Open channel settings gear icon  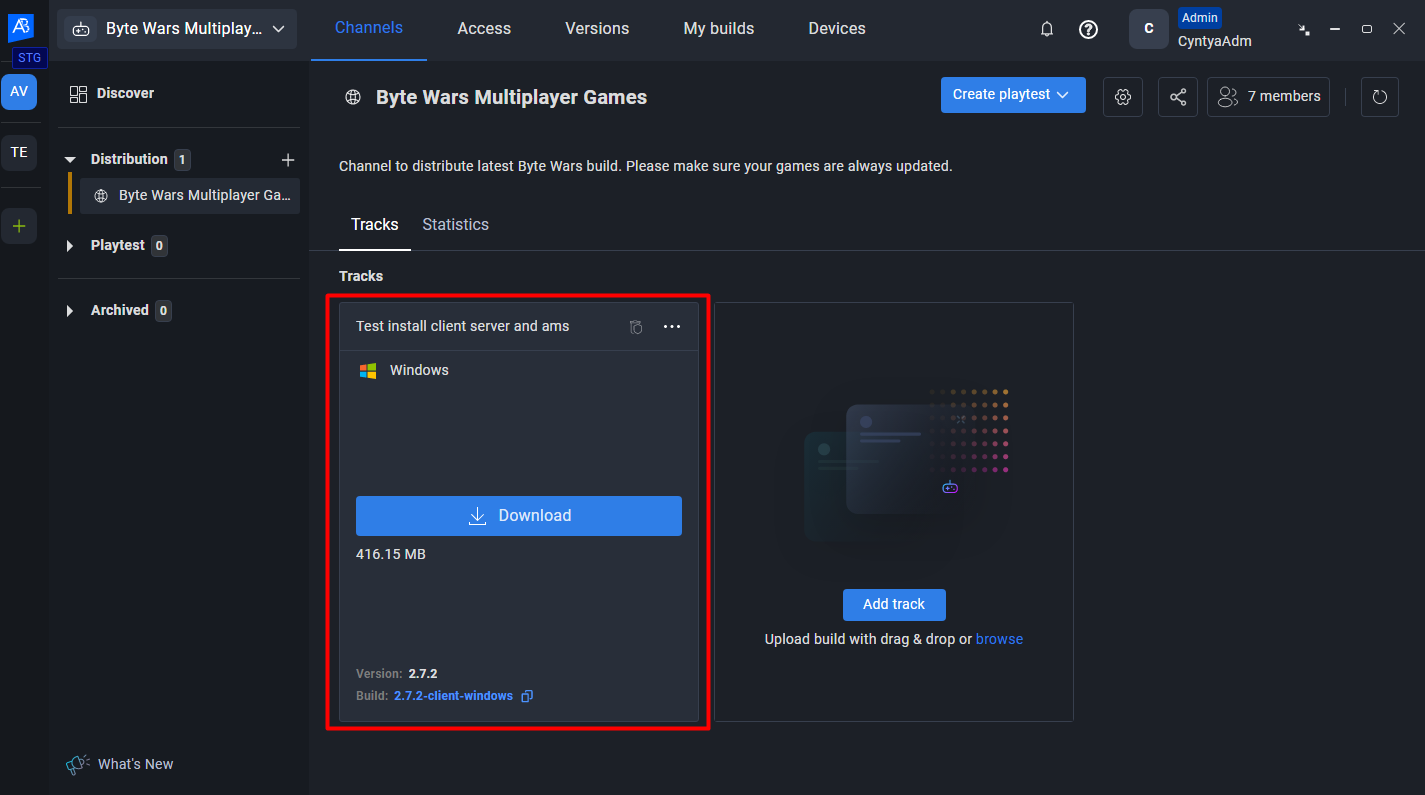click(1123, 97)
